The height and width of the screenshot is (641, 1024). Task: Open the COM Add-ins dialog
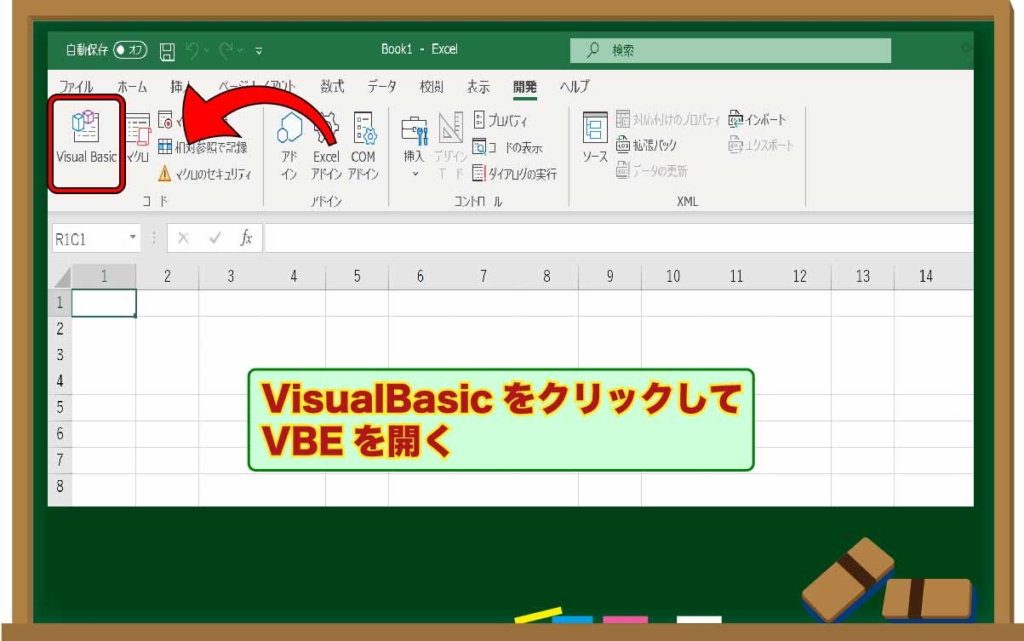[363, 130]
